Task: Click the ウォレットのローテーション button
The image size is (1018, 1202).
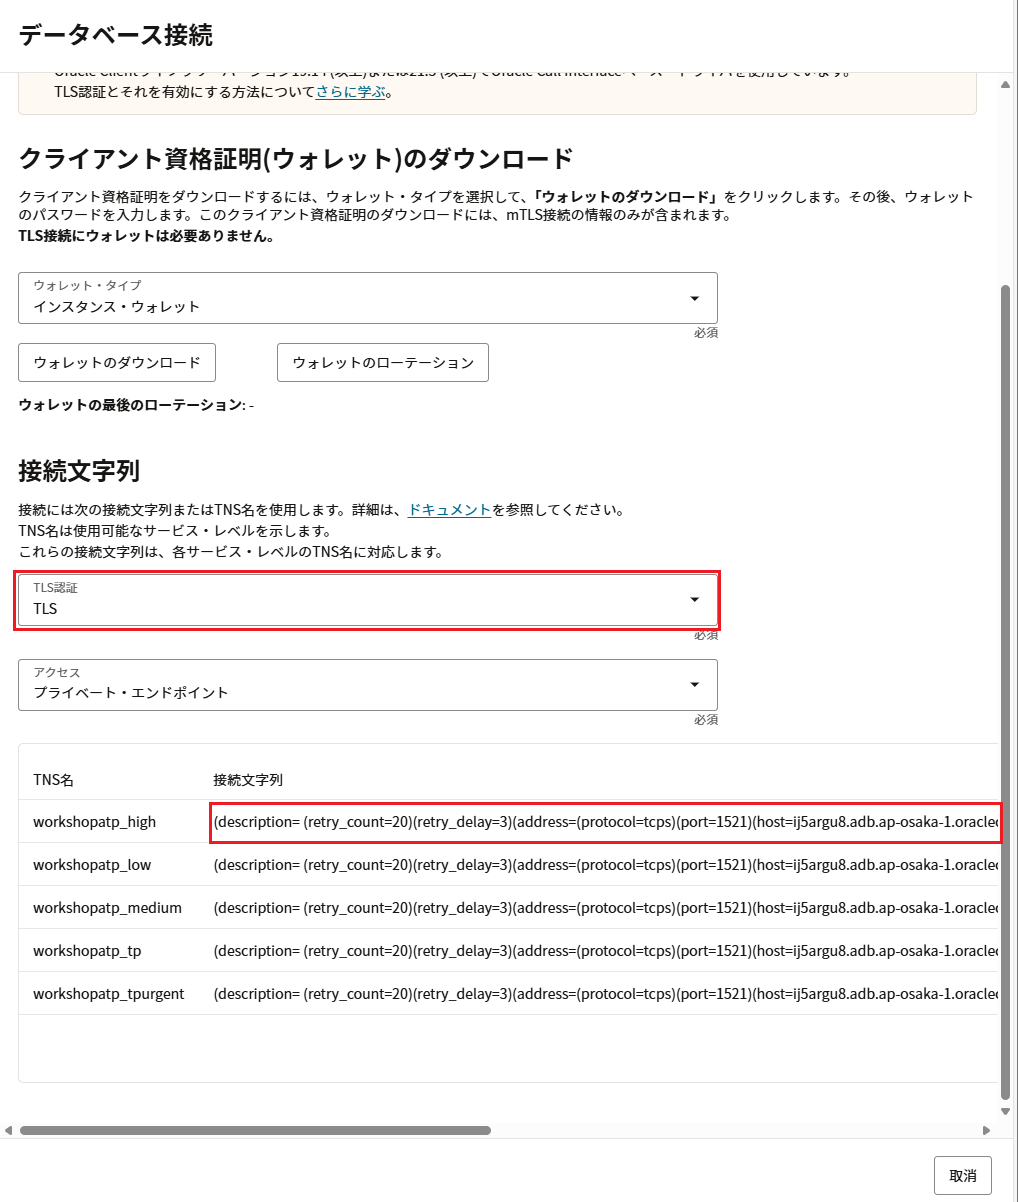Action: click(382, 363)
